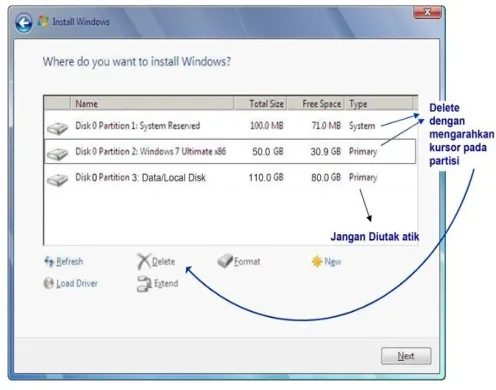This screenshot has width=496, height=390.
Task: Close the Install Windows dialog
Action: click(x=427, y=12)
